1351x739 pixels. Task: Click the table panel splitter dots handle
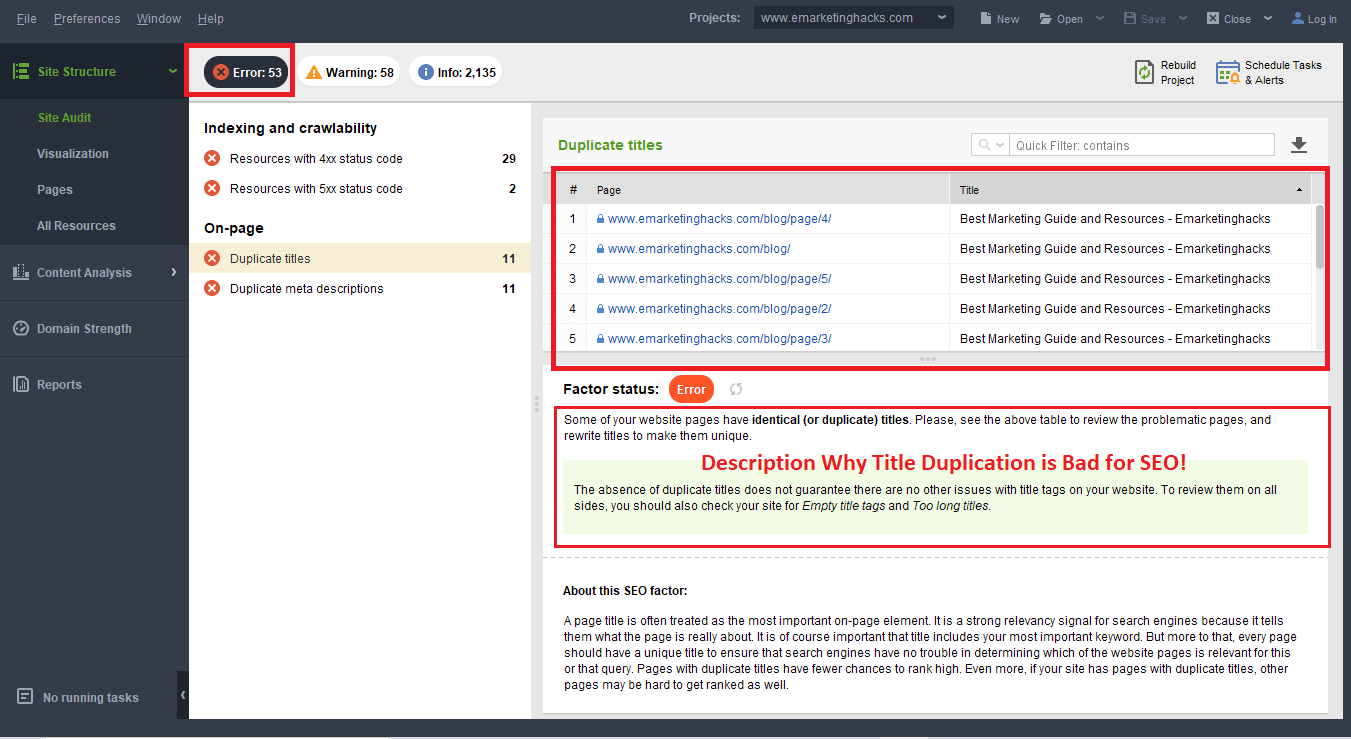coord(928,358)
